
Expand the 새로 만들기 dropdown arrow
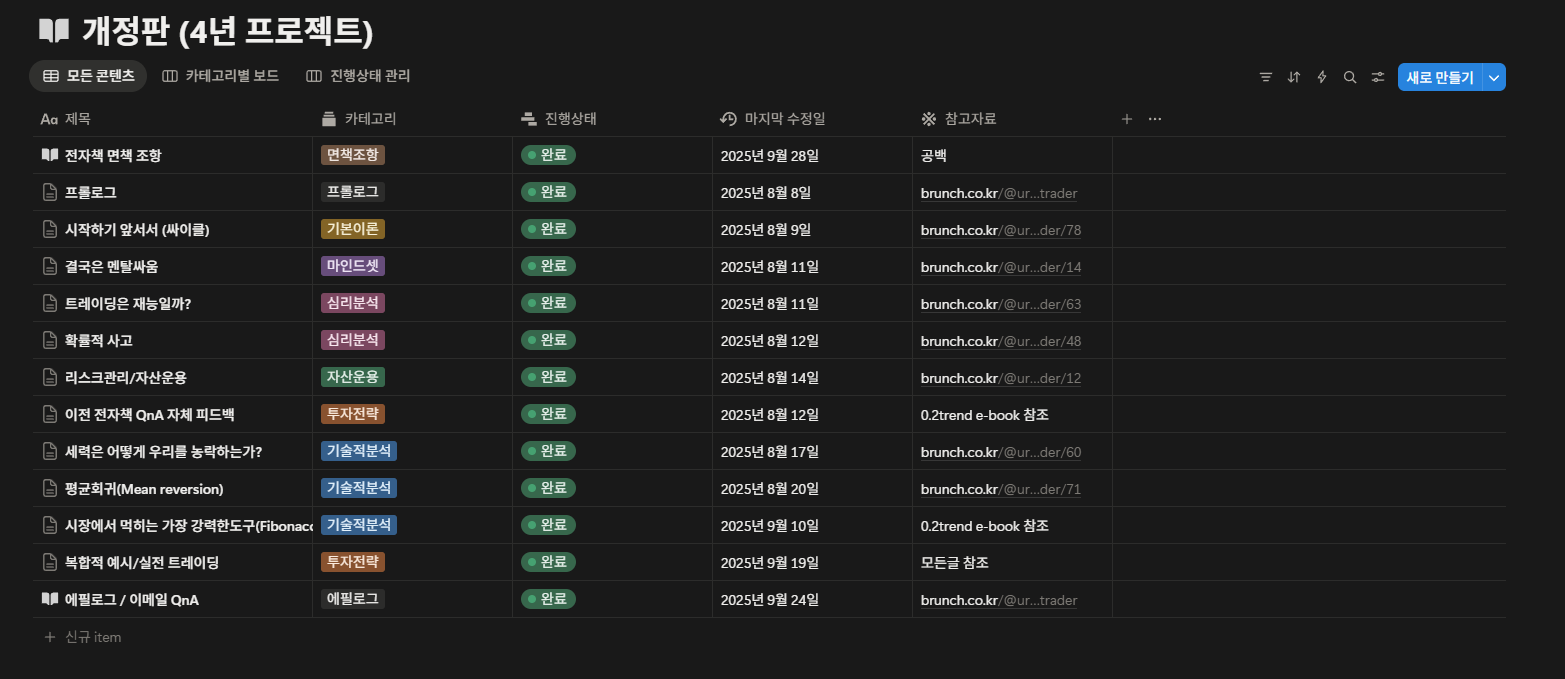[x=1494, y=77]
